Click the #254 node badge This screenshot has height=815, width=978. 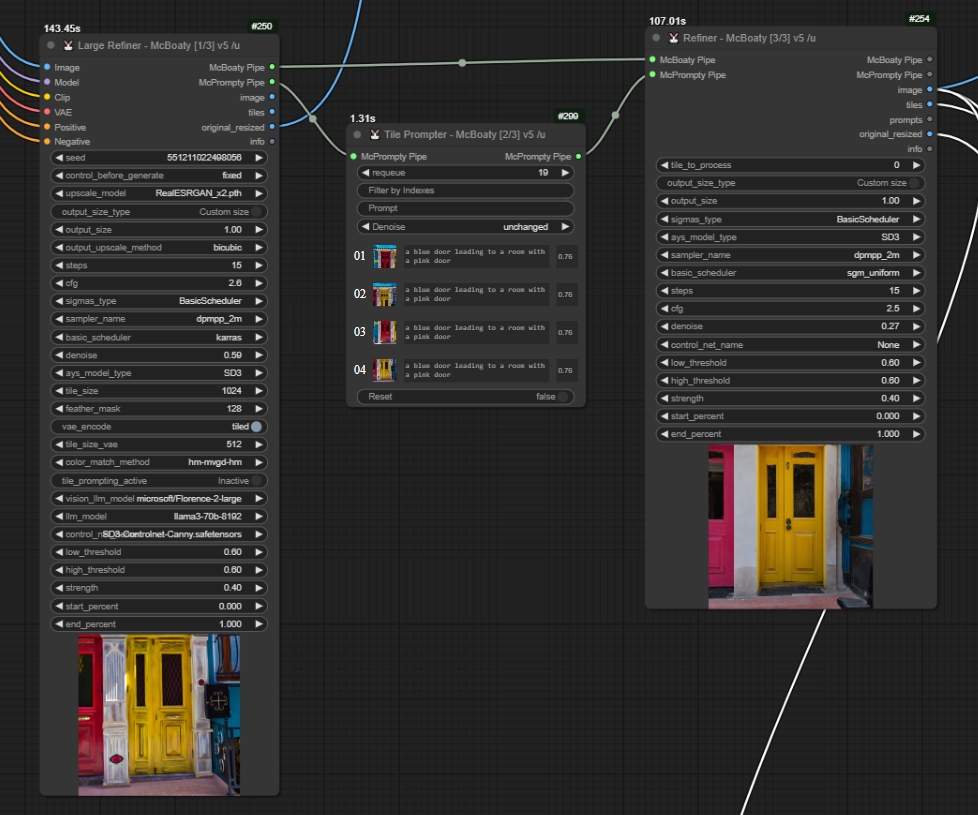pyautogui.click(x=919, y=19)
